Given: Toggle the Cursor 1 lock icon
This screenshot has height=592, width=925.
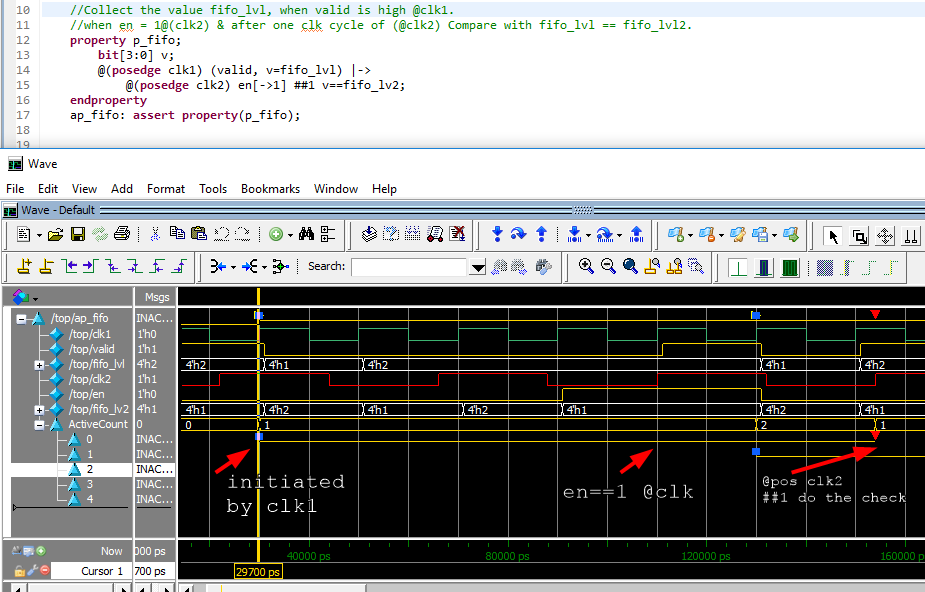Looking at the screenshot, I should click(19, 571).
